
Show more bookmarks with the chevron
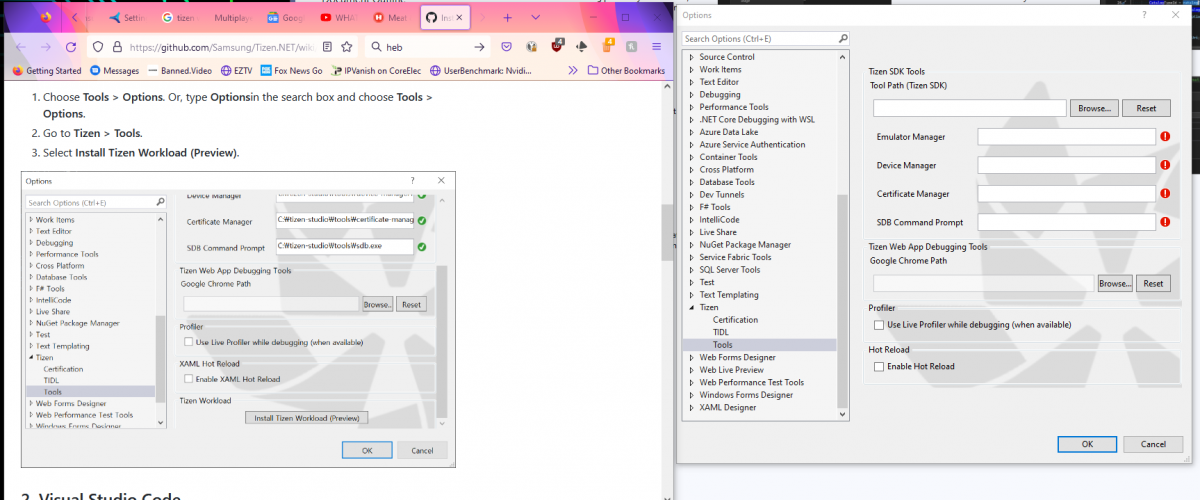[x=572, y=71]
